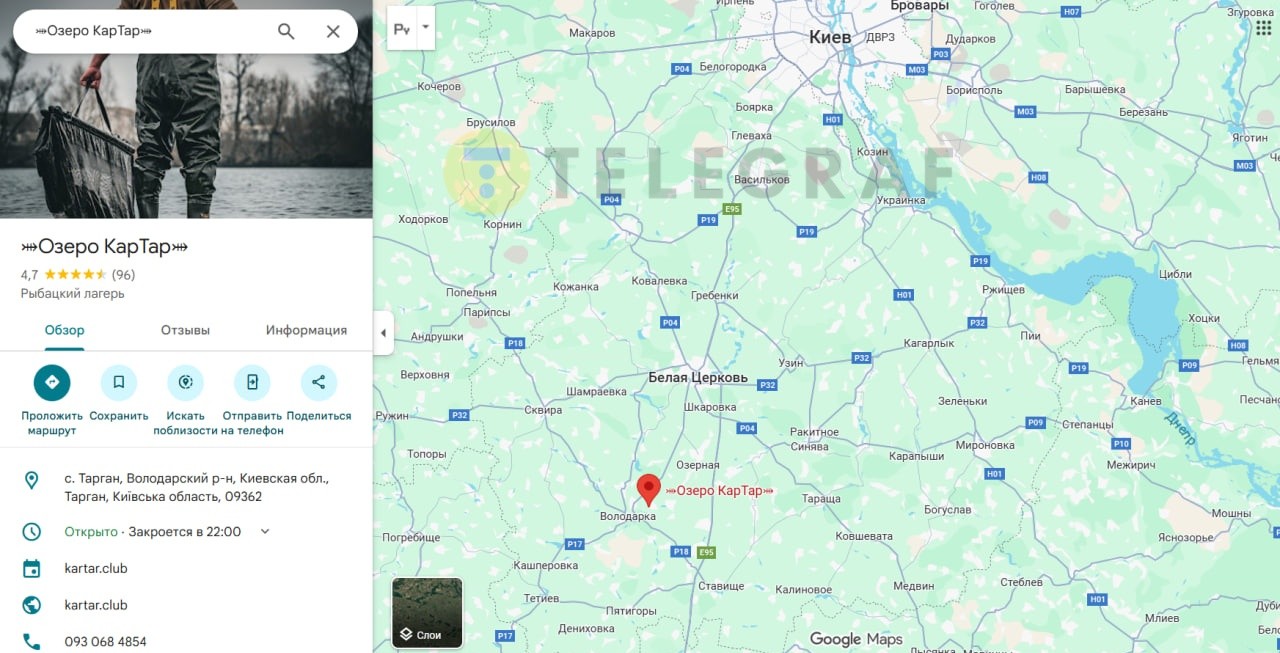Share the place with Поделиться icon
This screenshot has height=653, width=1280.
click(318, 383)
